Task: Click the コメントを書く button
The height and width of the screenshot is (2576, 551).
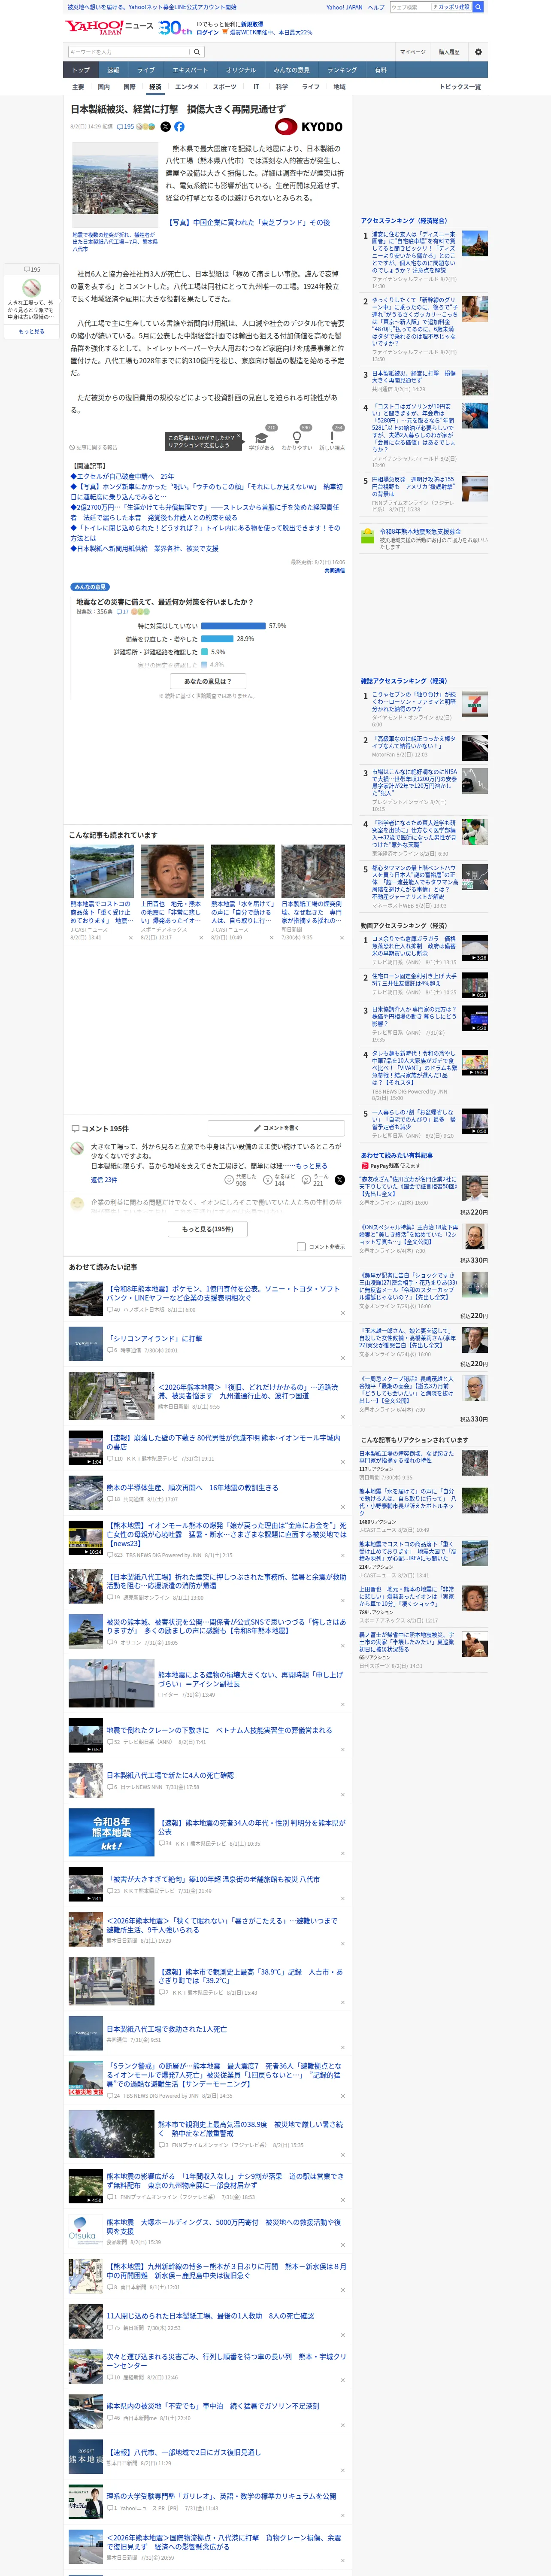Action: (x=276, y=1128)
